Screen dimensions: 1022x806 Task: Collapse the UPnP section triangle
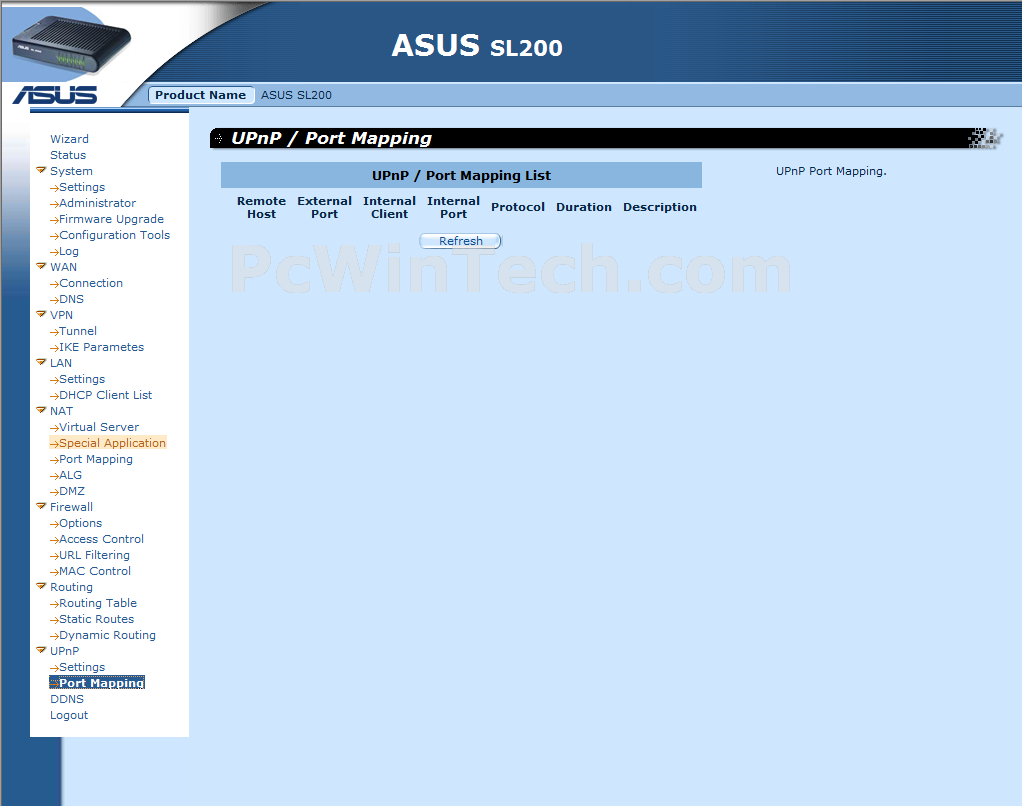[41, 650]
